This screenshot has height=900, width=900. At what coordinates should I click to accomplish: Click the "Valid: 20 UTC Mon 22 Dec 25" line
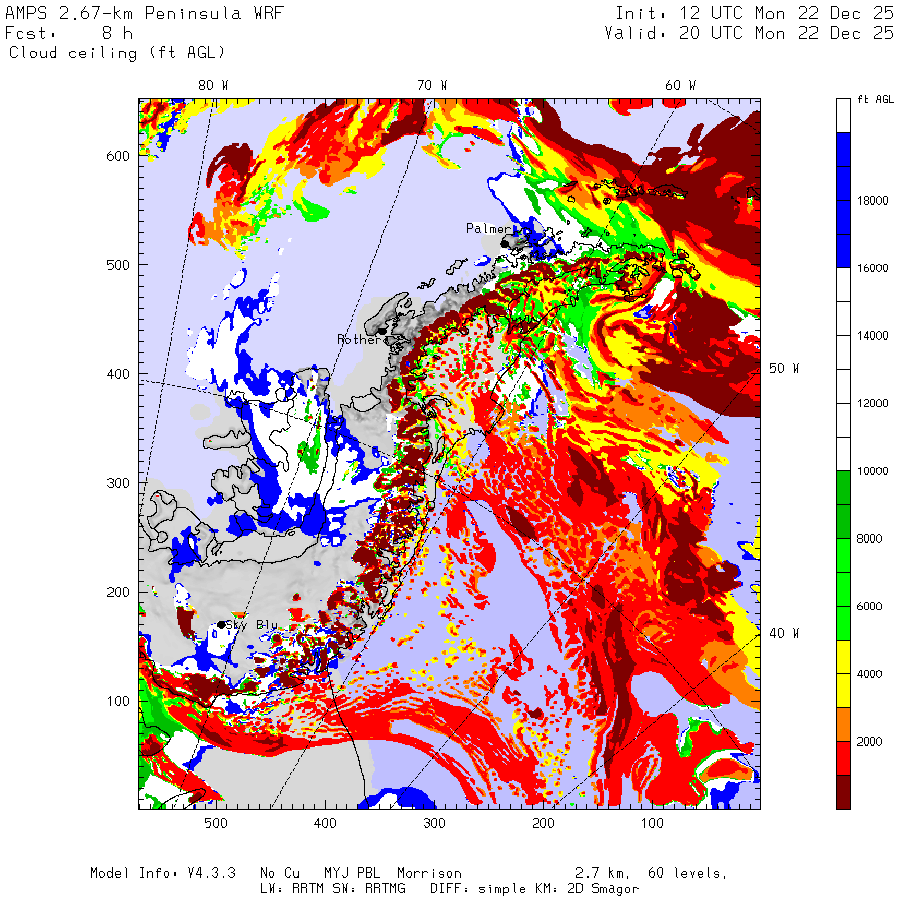pyautogui.click(x=749, y=33)
